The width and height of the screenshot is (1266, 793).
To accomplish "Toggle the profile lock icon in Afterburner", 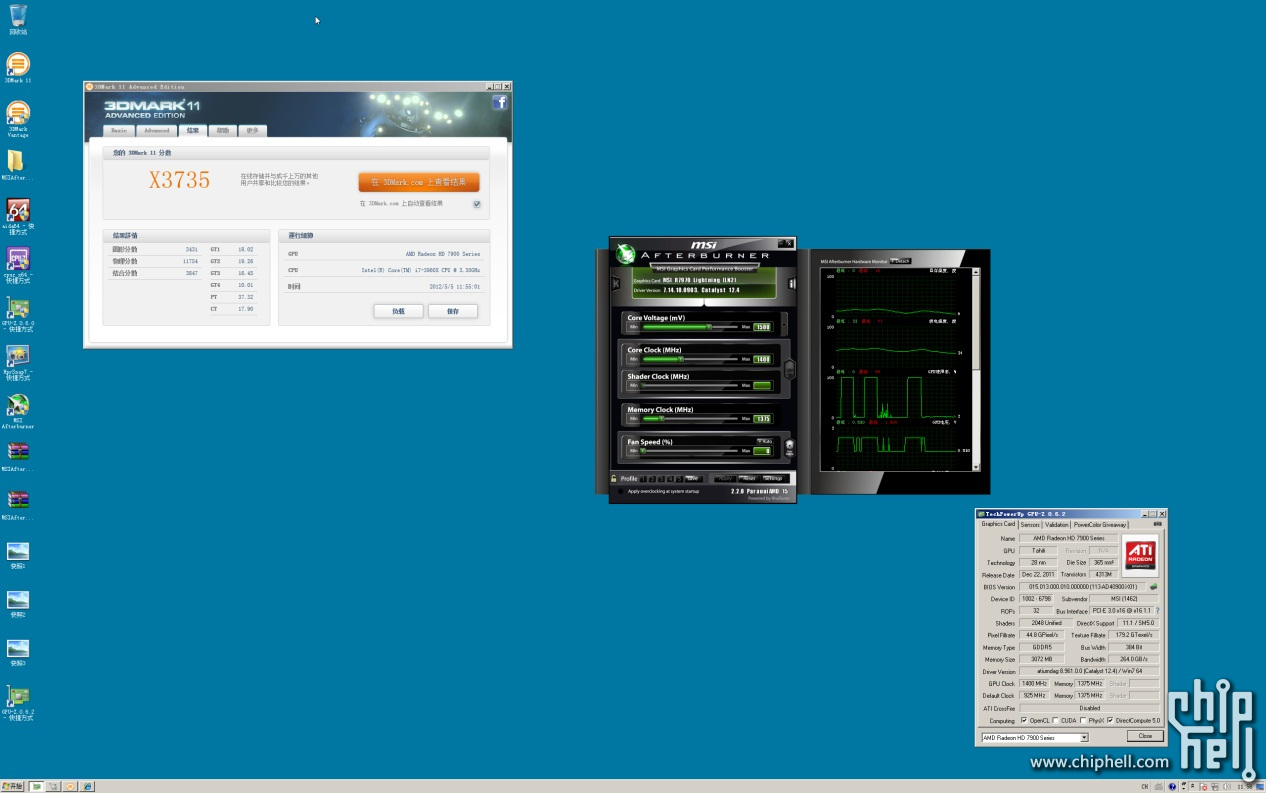I will point(614,478).
